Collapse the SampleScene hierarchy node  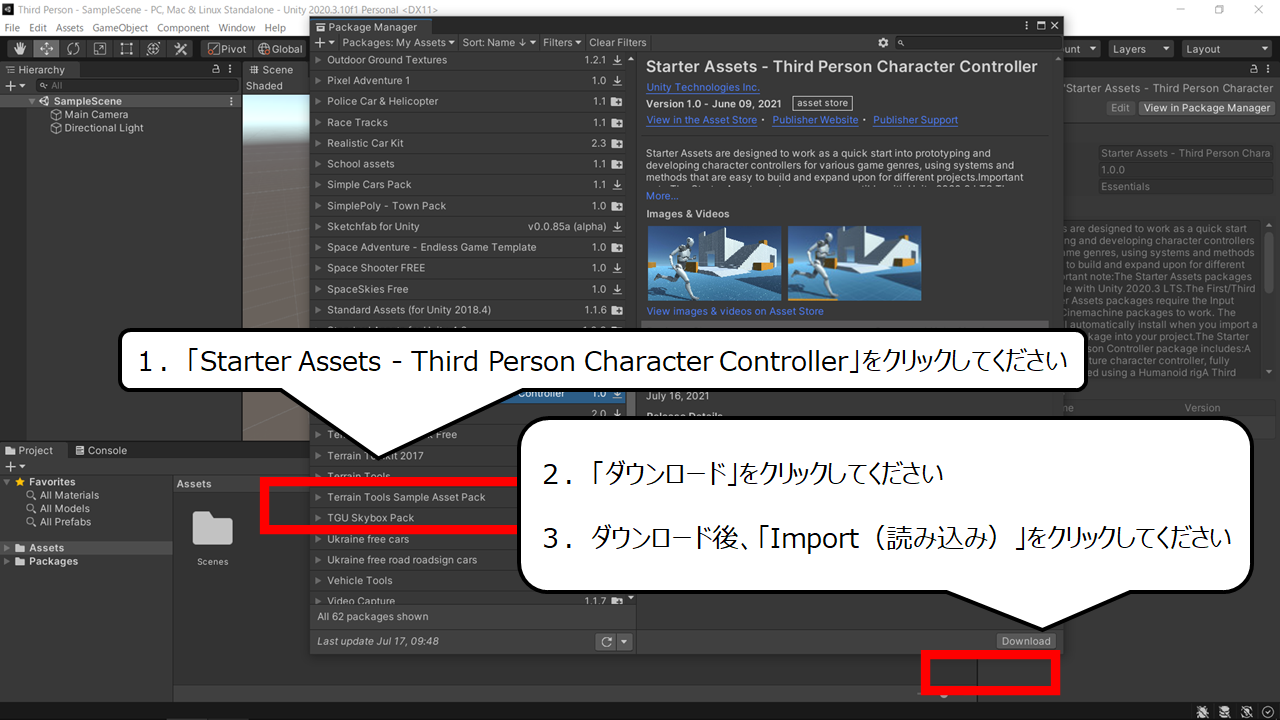click(32, 101)
